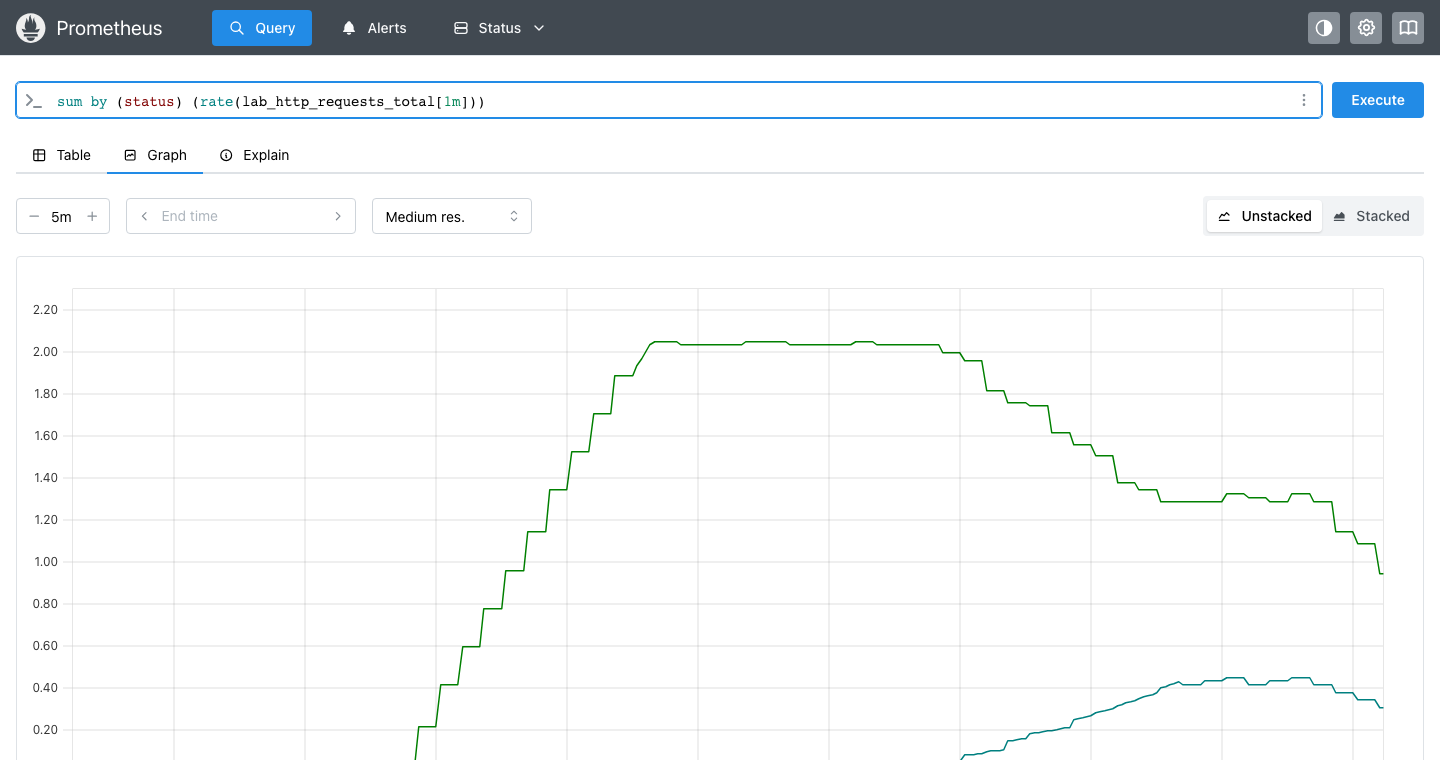Image resolution: width=1440 pixels, height=760 pixels.
Task: Click into the PromQL expression field
Action: point(669,101)
